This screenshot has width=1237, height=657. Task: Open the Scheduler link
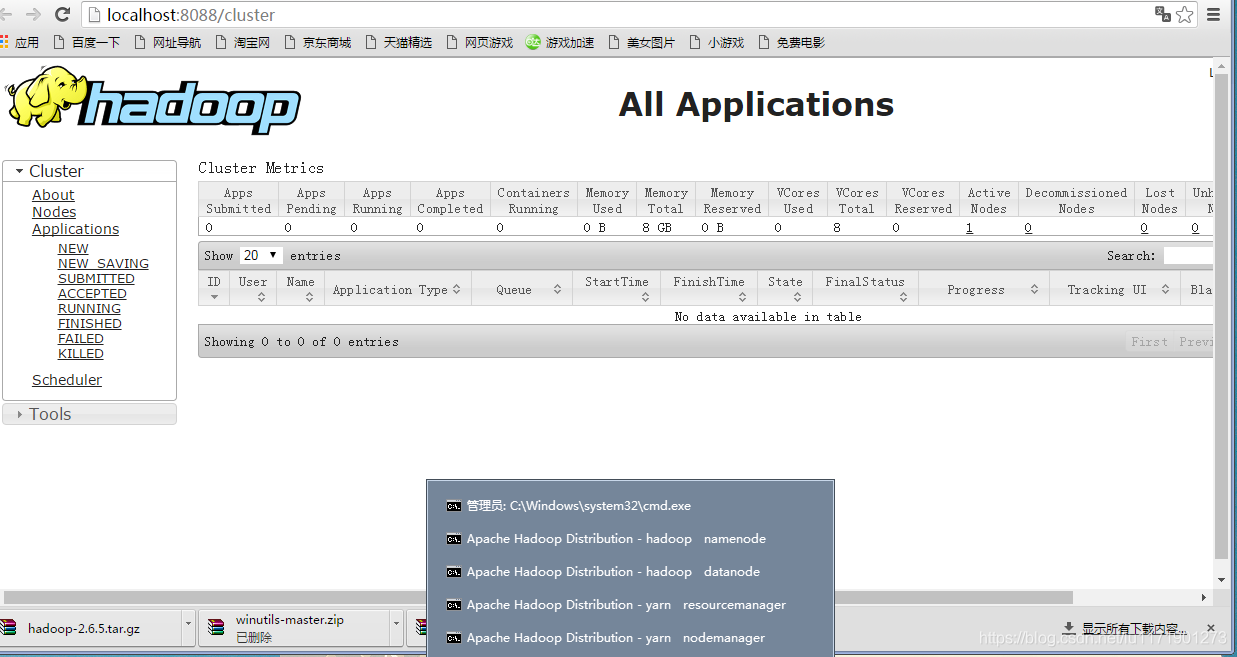[x=67, y=380]
